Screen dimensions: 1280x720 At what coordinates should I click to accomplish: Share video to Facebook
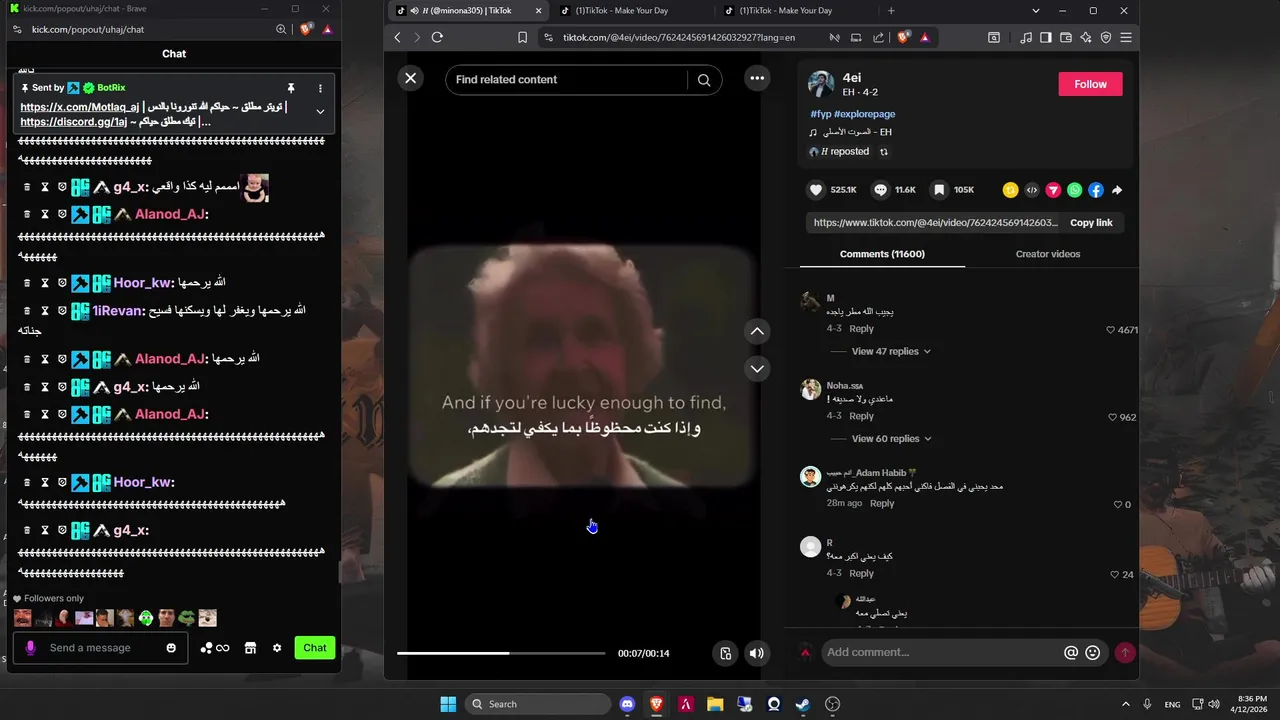(1096, 190)
